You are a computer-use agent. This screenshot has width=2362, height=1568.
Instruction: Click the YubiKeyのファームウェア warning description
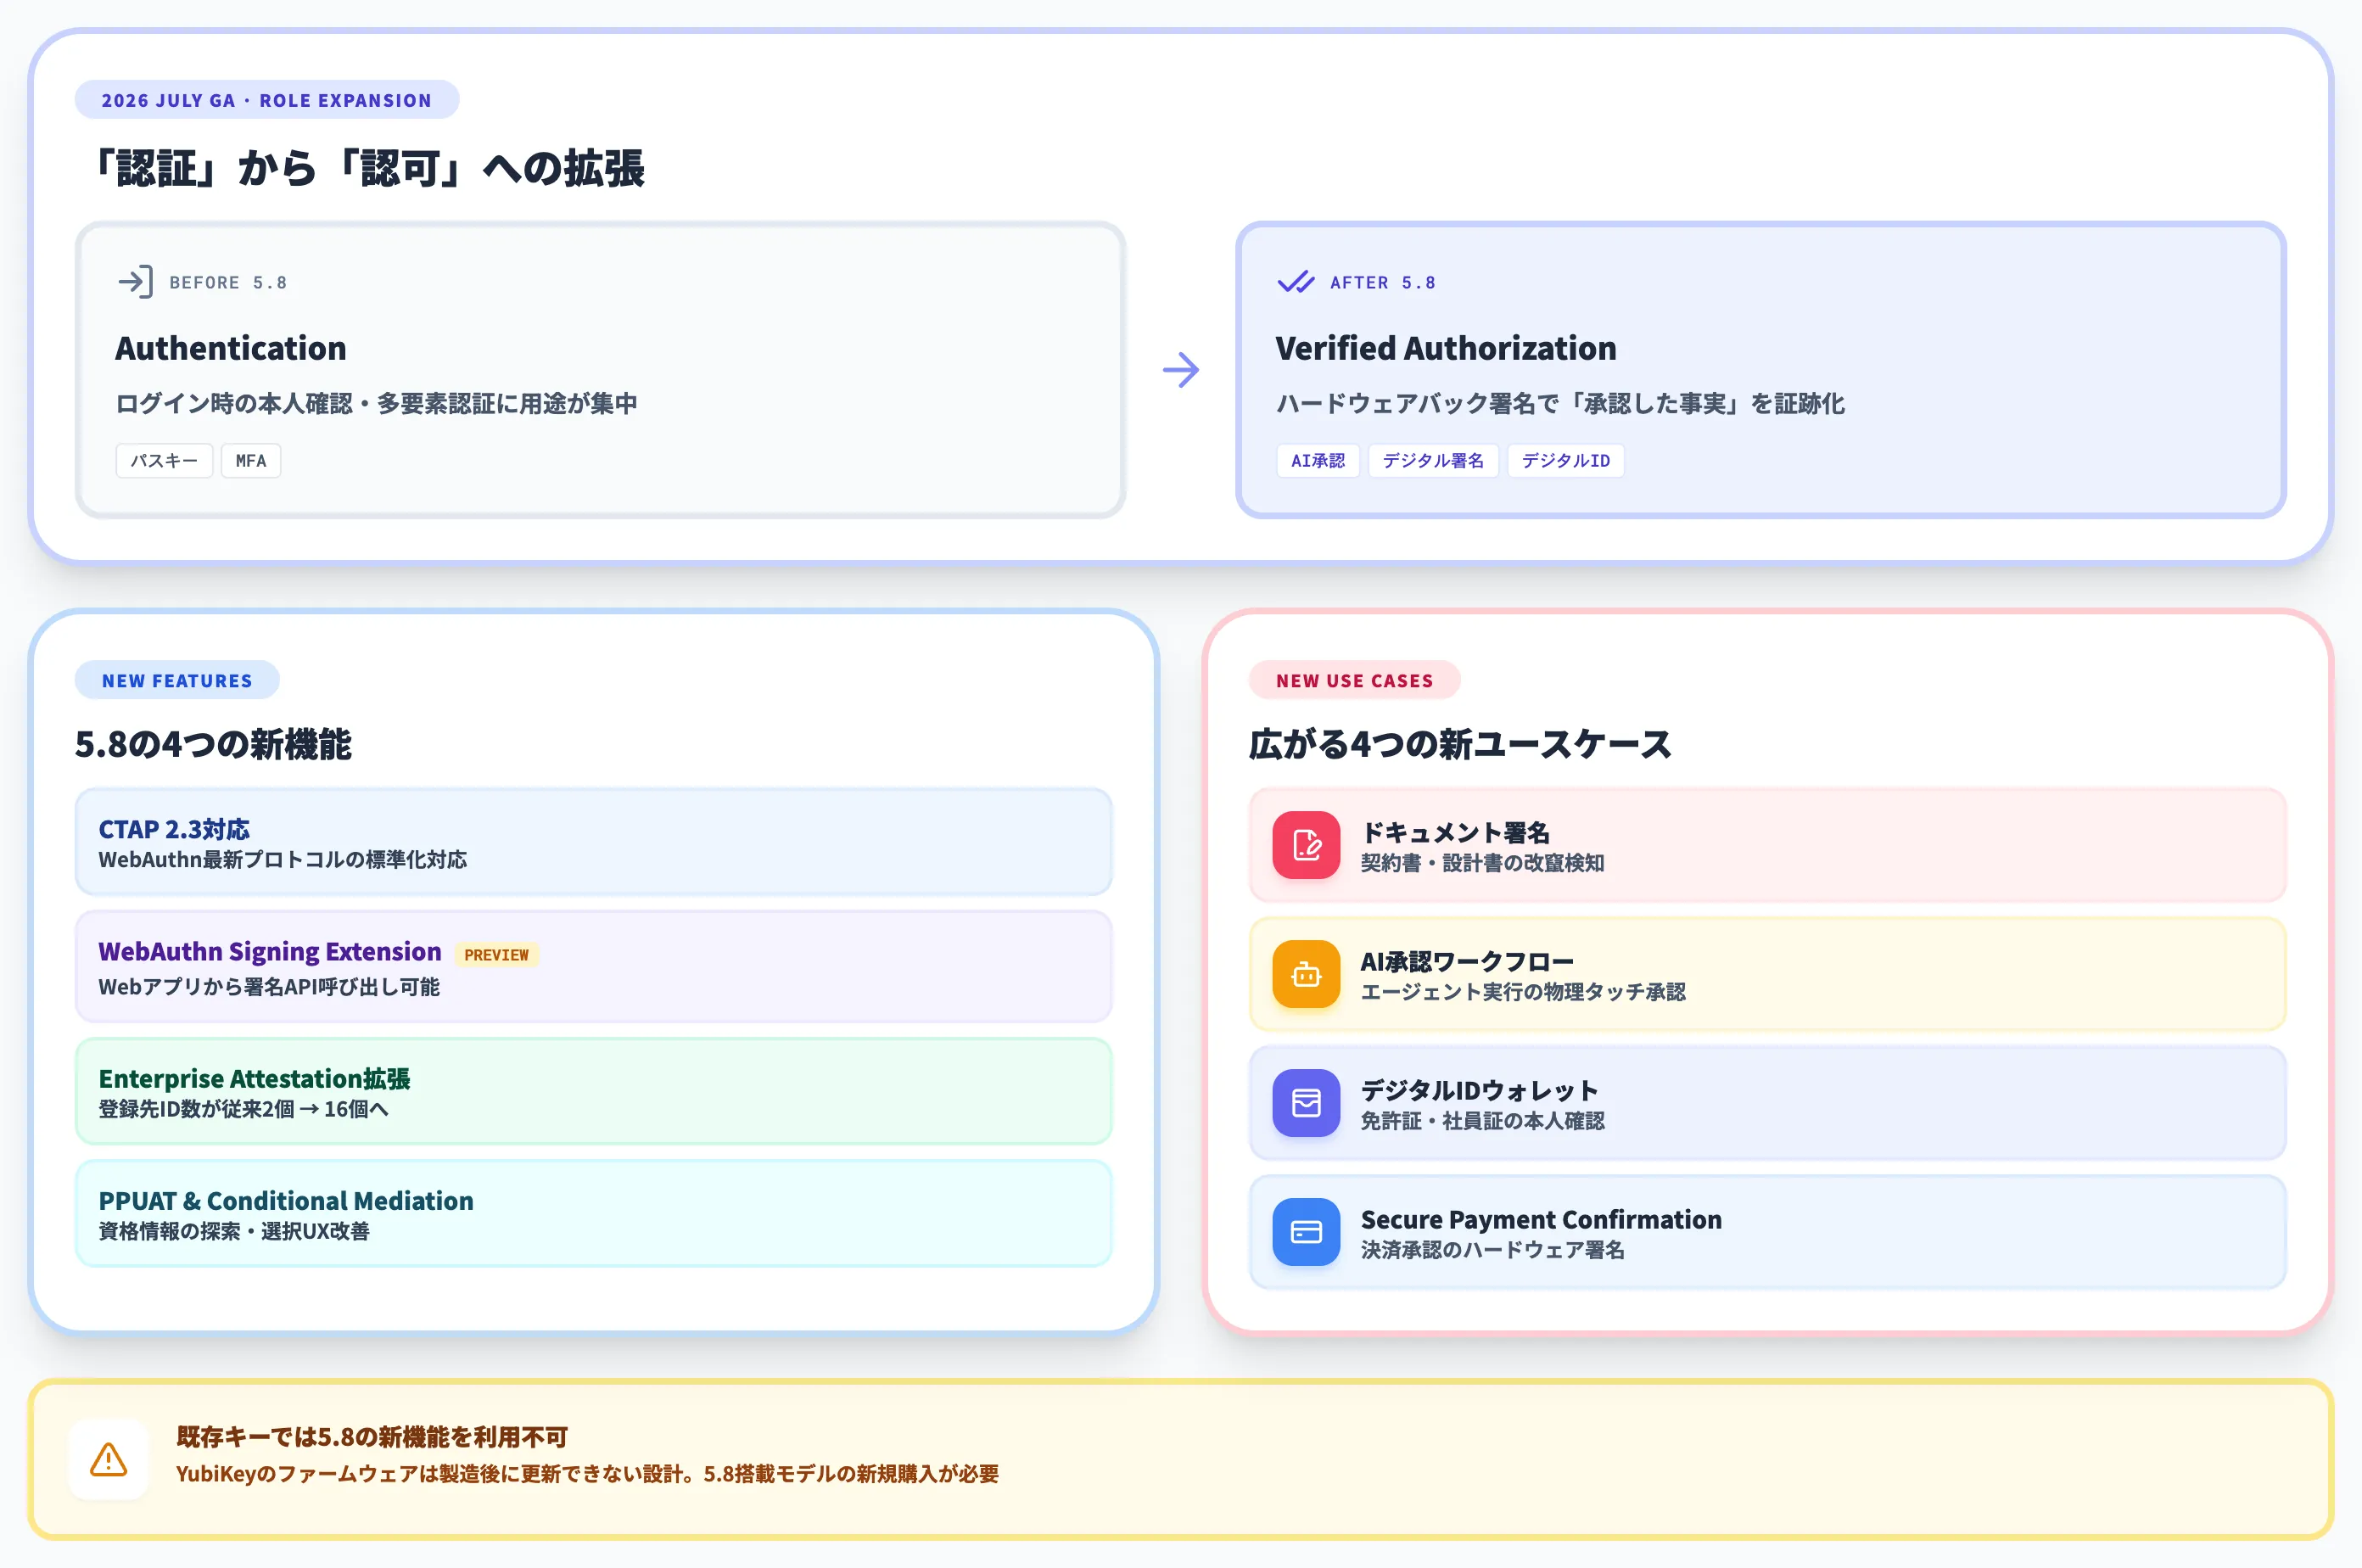coord(587,1474)
